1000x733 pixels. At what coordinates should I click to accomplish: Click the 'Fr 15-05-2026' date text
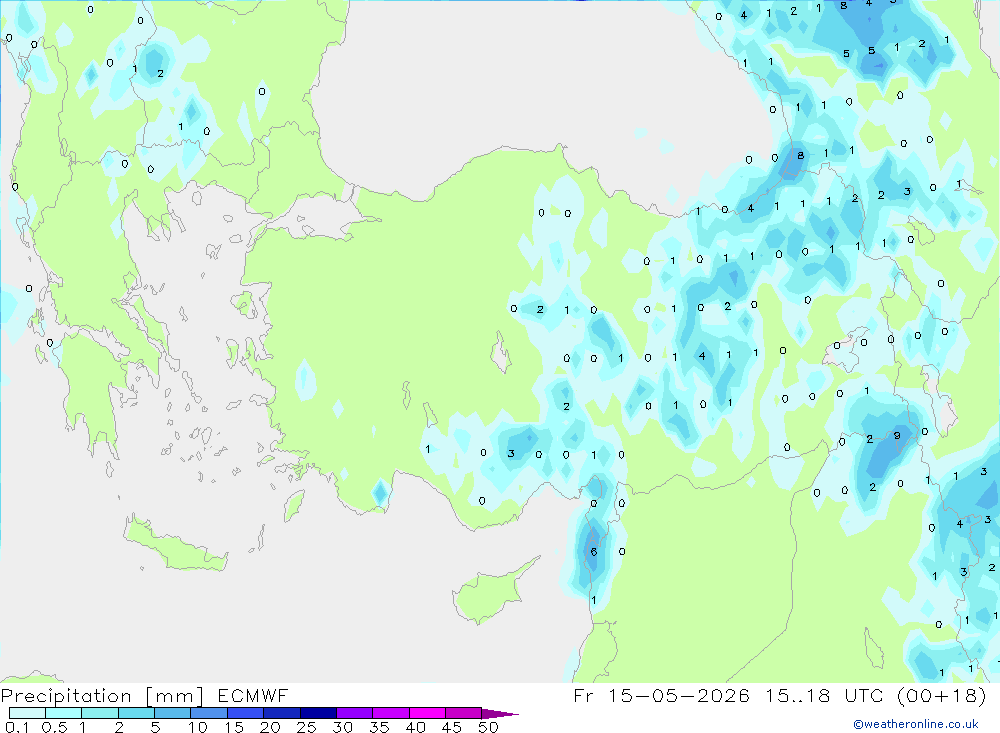point(661,695)
